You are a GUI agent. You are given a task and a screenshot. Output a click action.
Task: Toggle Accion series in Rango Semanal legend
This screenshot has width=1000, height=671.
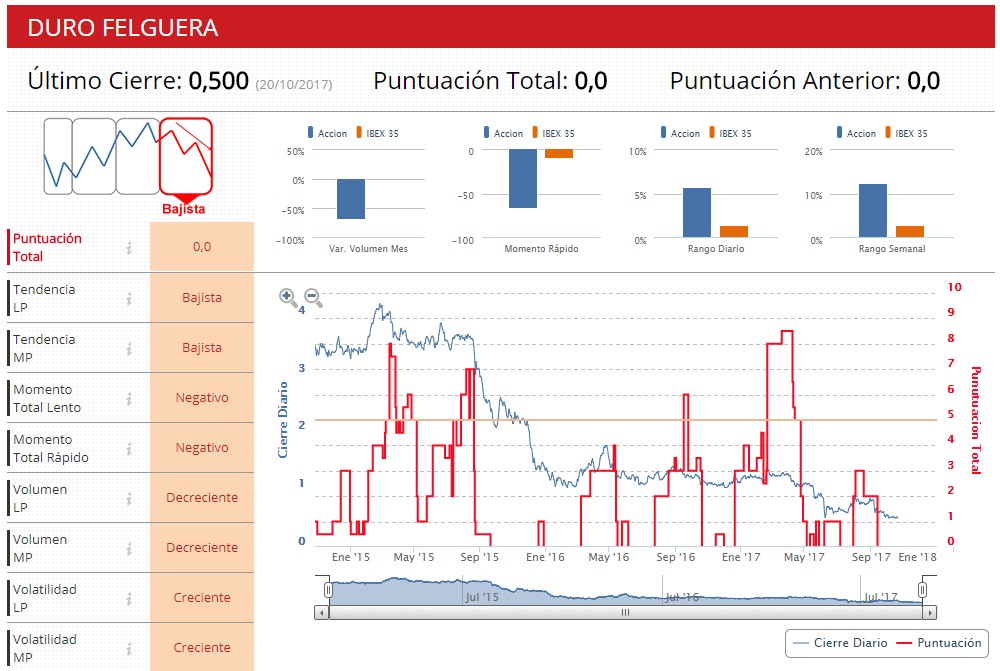(x=857, y=133)
